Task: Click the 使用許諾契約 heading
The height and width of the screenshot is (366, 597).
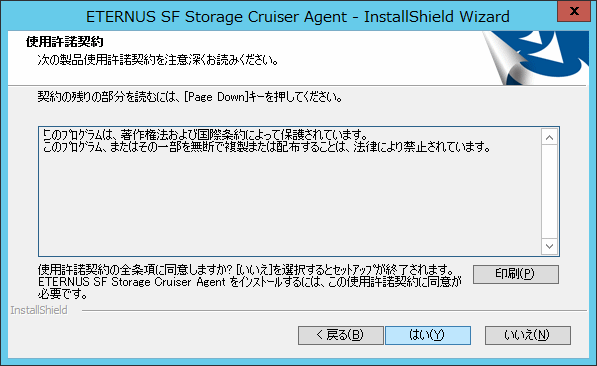Action: tap(65, 42)
